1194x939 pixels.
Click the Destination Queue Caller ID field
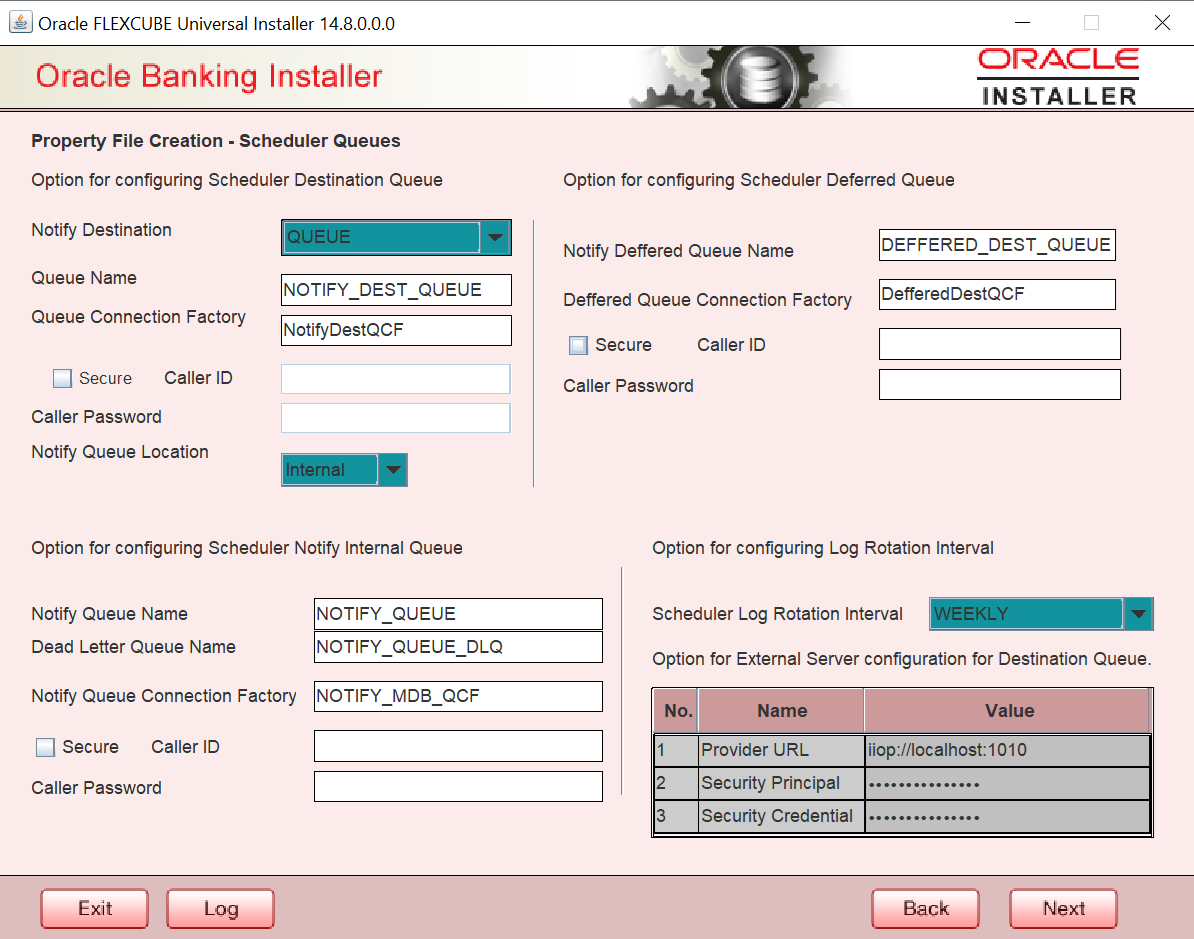(396, 379)
